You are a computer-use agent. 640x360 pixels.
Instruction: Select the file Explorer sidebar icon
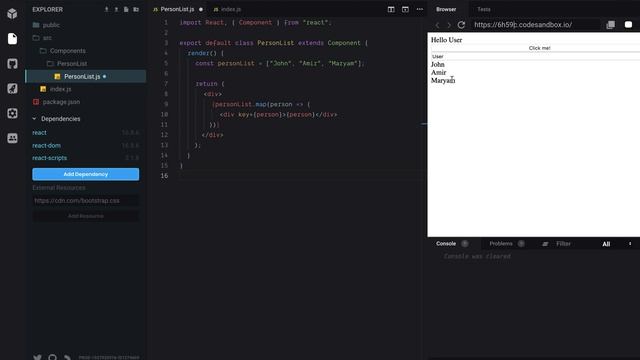coord(12,39)
